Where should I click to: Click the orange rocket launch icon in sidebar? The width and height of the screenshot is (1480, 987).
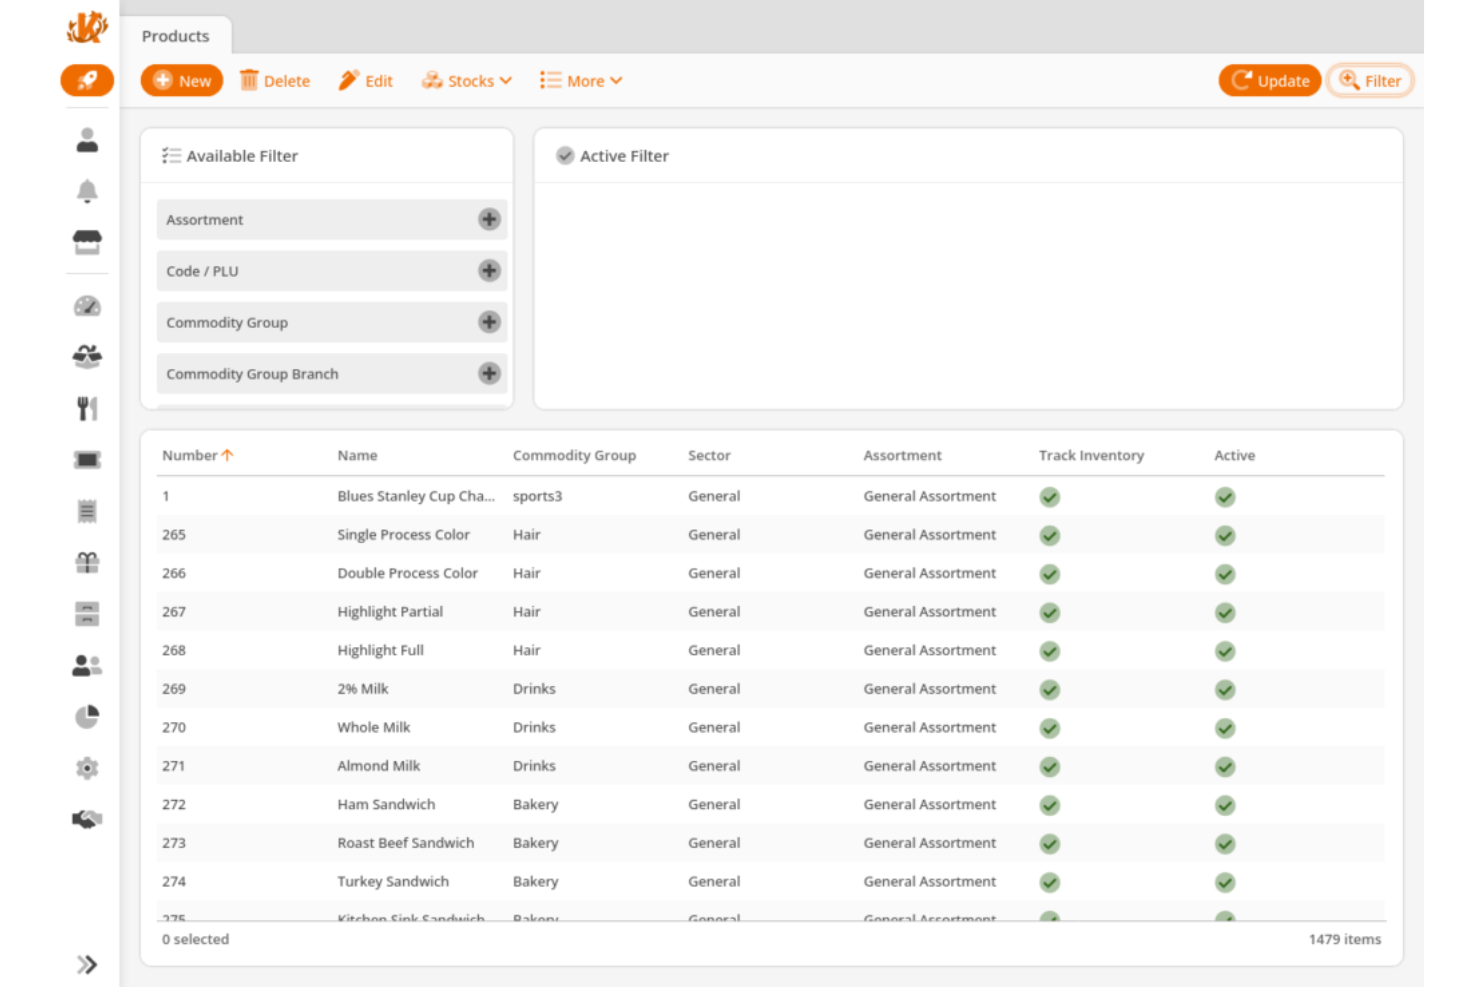[x=87, y=80]
